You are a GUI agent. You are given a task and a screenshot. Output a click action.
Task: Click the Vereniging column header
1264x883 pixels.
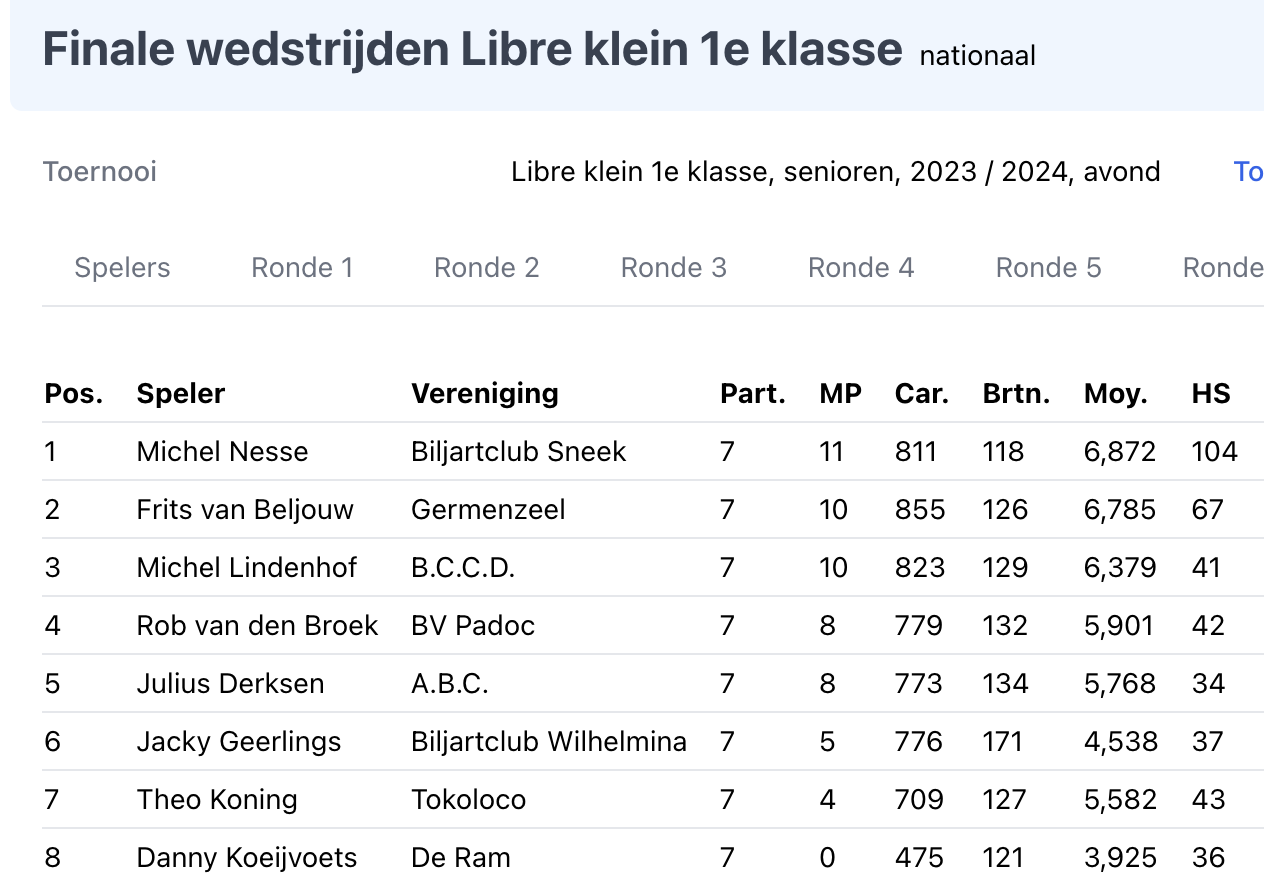pyautogui.click(x=485, y=394)
